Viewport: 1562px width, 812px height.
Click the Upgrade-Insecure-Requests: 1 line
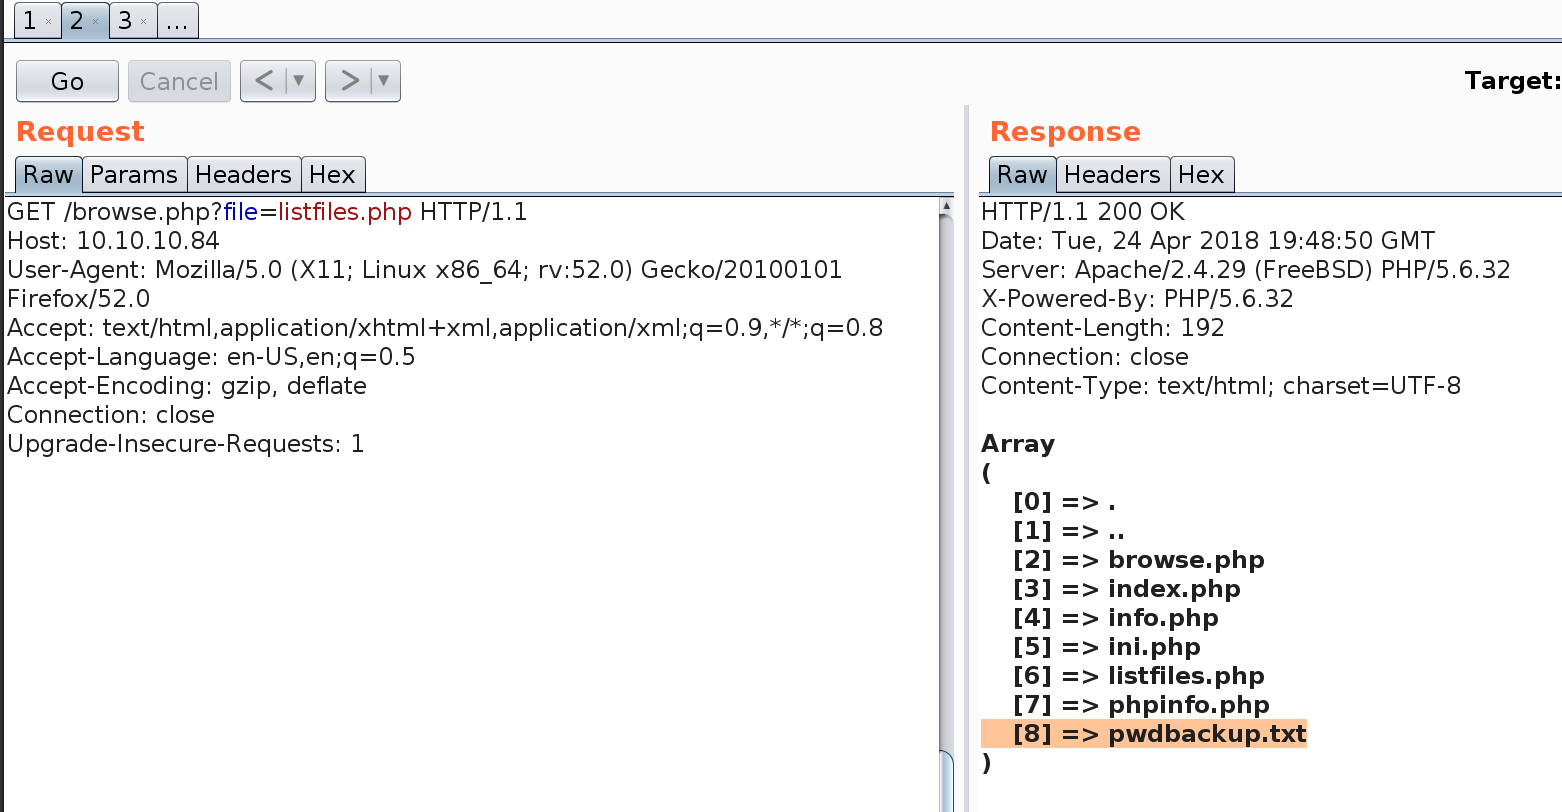(186, 444)
